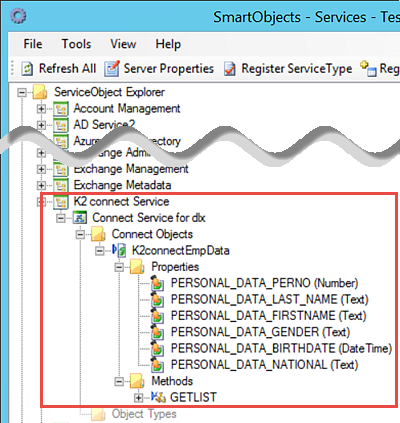Click the K2connectEmpData object icon

pos(119,250)
